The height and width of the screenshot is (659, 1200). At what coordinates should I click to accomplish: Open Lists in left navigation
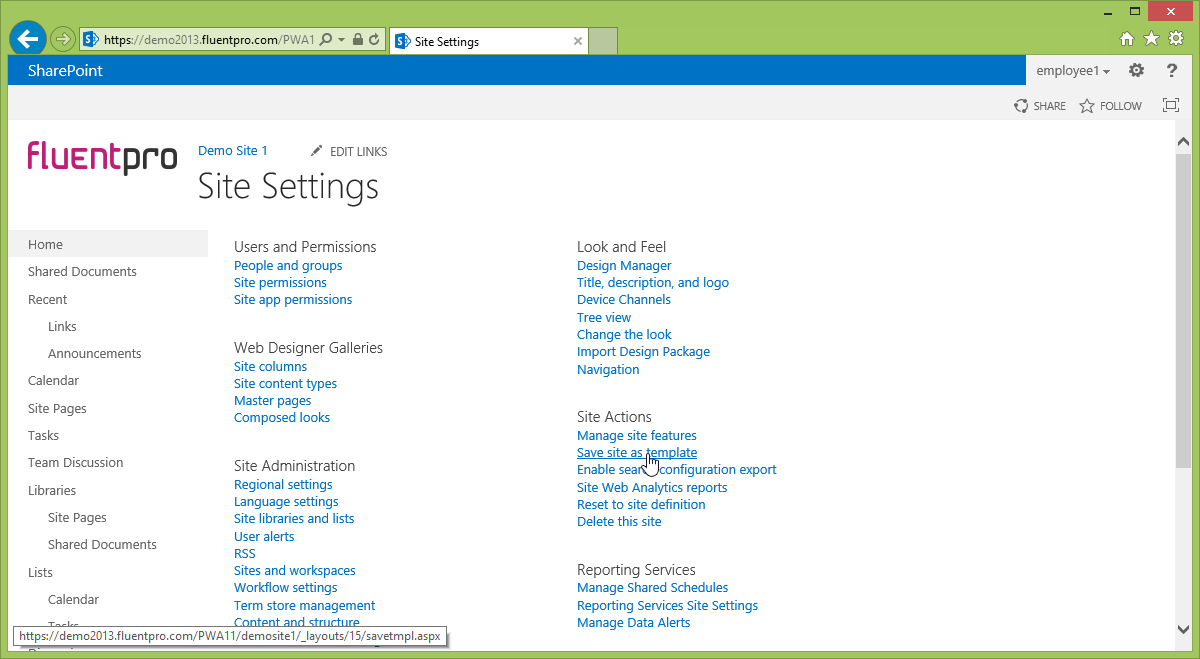coord(40,572)
